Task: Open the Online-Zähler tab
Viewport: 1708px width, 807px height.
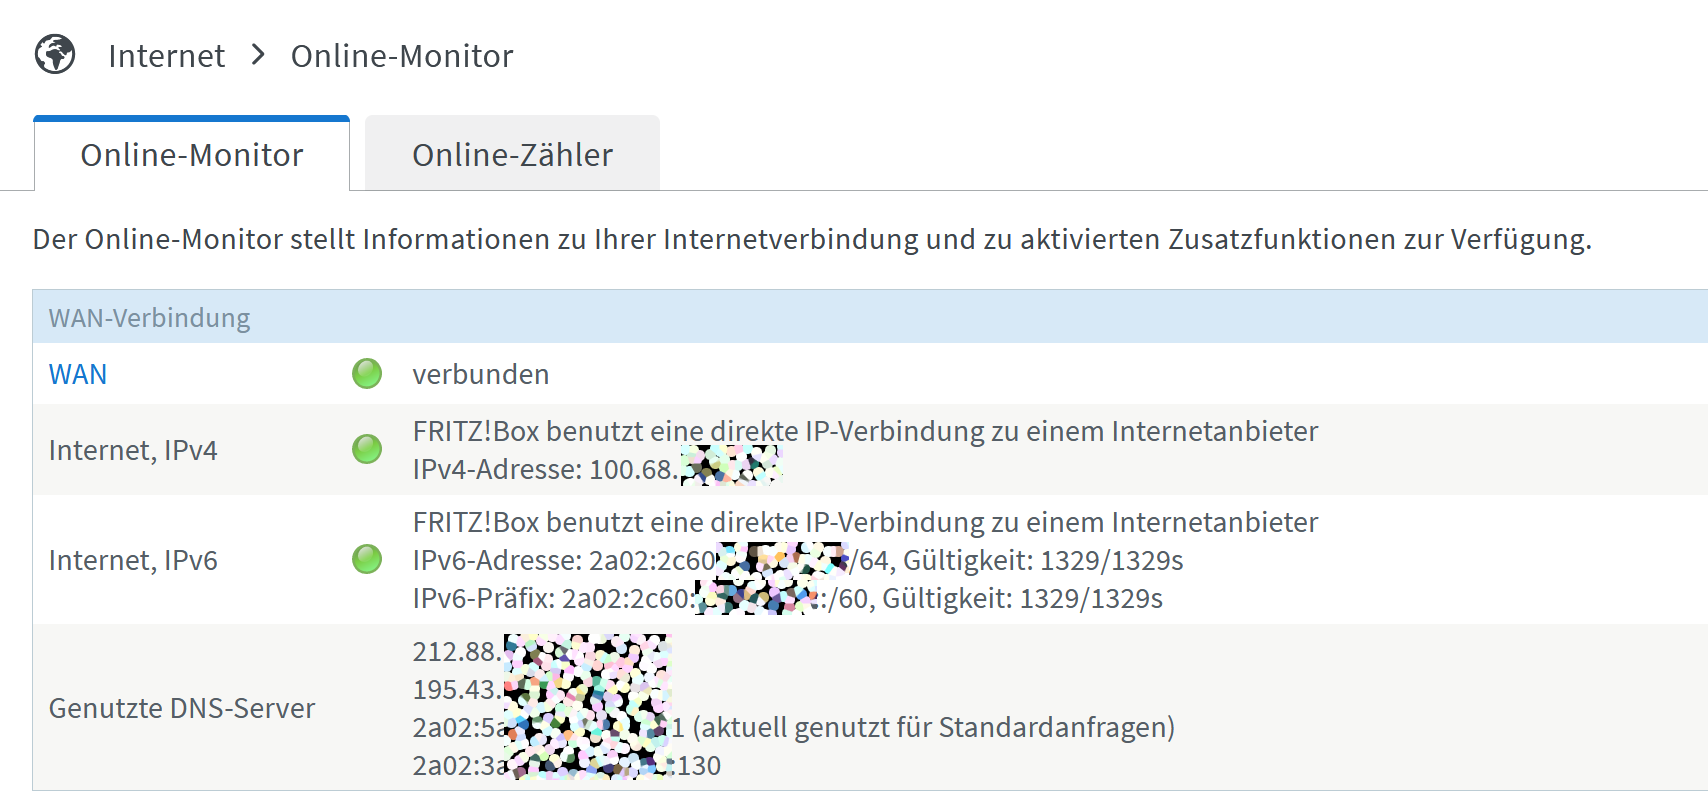Action: (x=512, y=154)
